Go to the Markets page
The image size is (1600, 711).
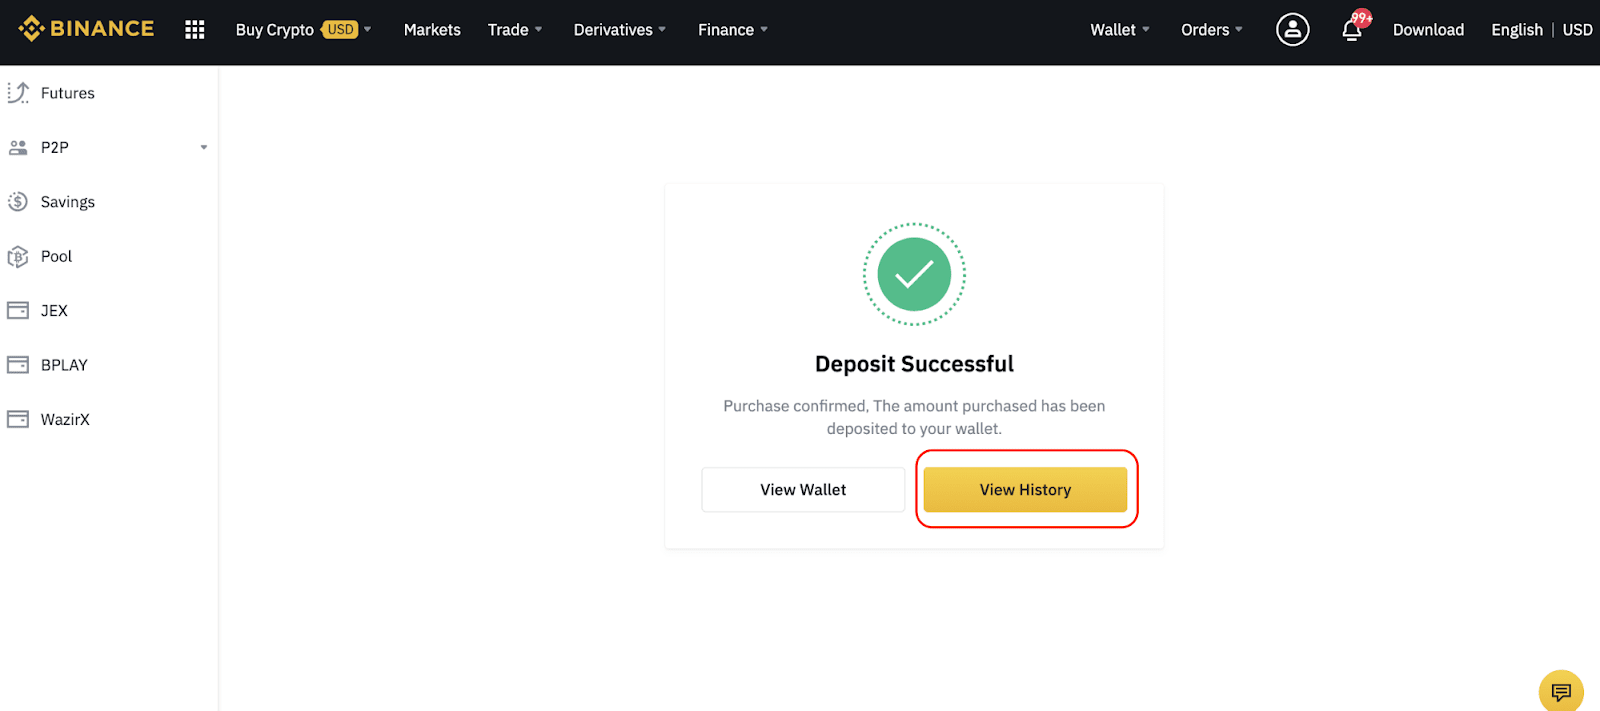[432, 30]
